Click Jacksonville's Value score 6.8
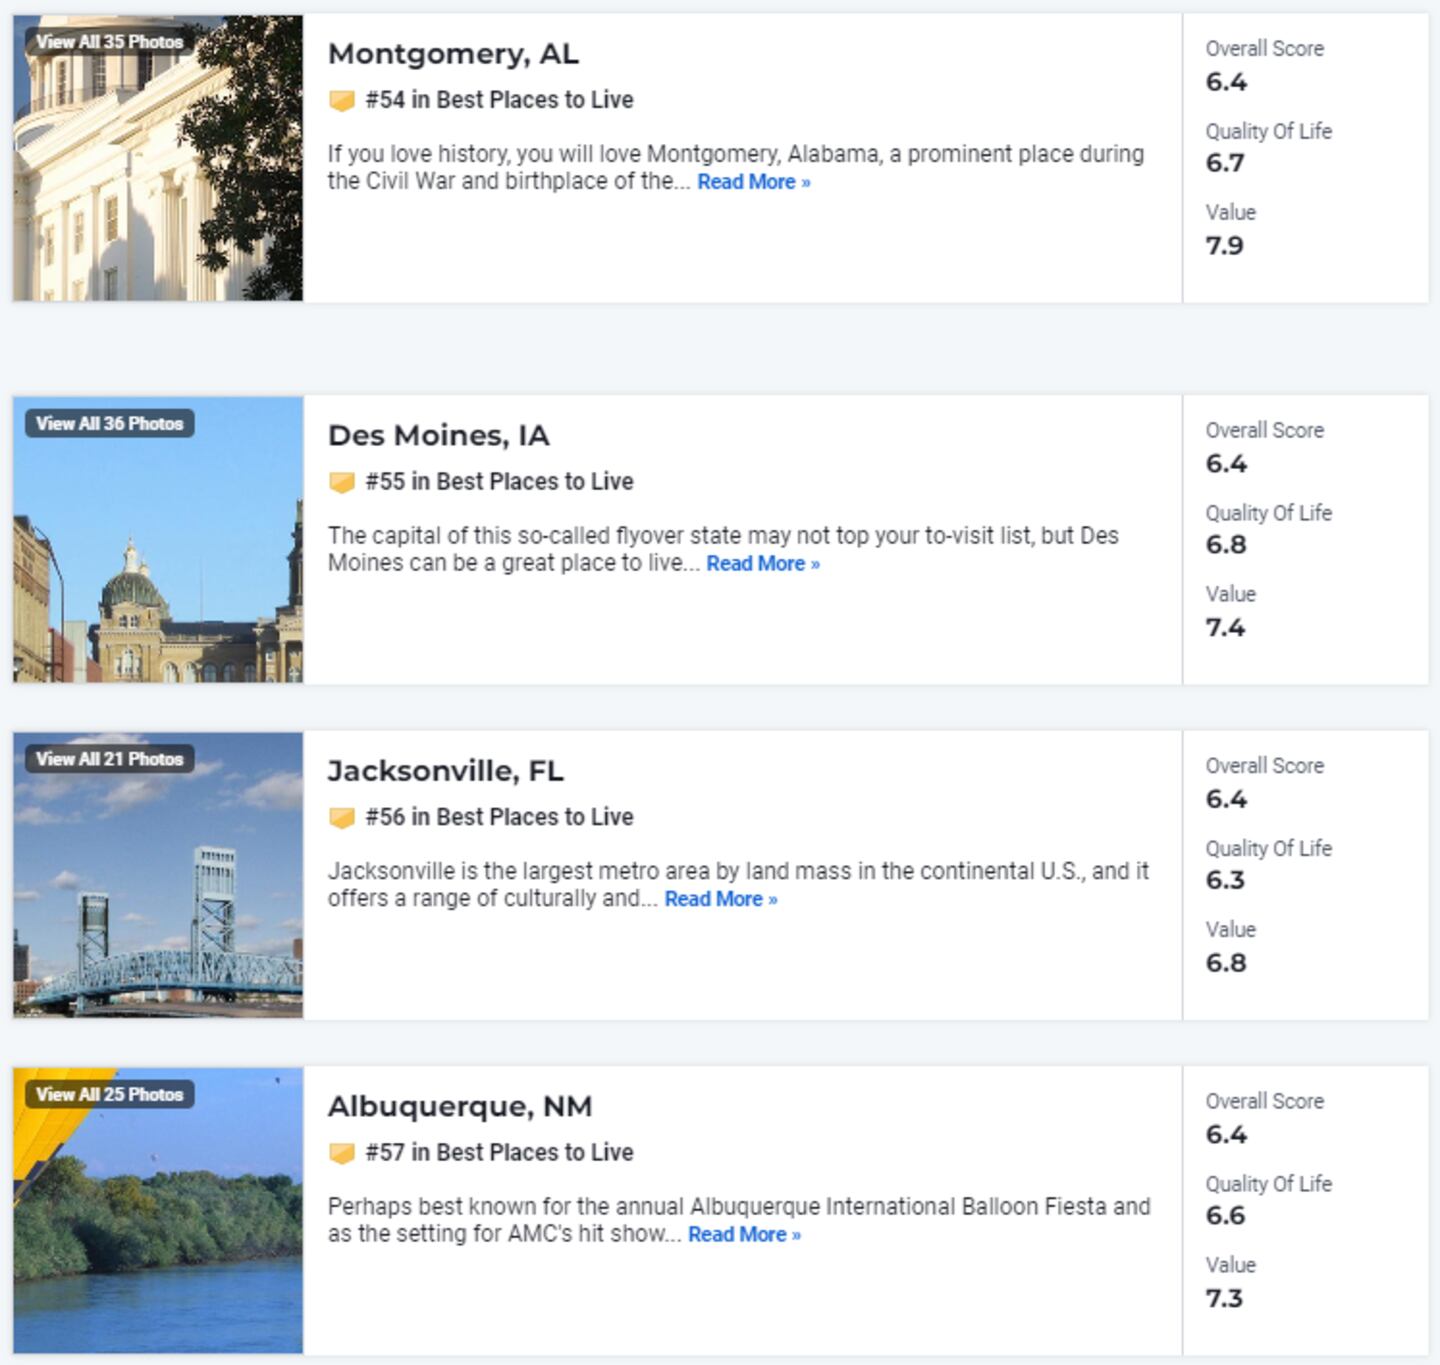The width and height of the screenshot is (1440, 1365). 1226,963
